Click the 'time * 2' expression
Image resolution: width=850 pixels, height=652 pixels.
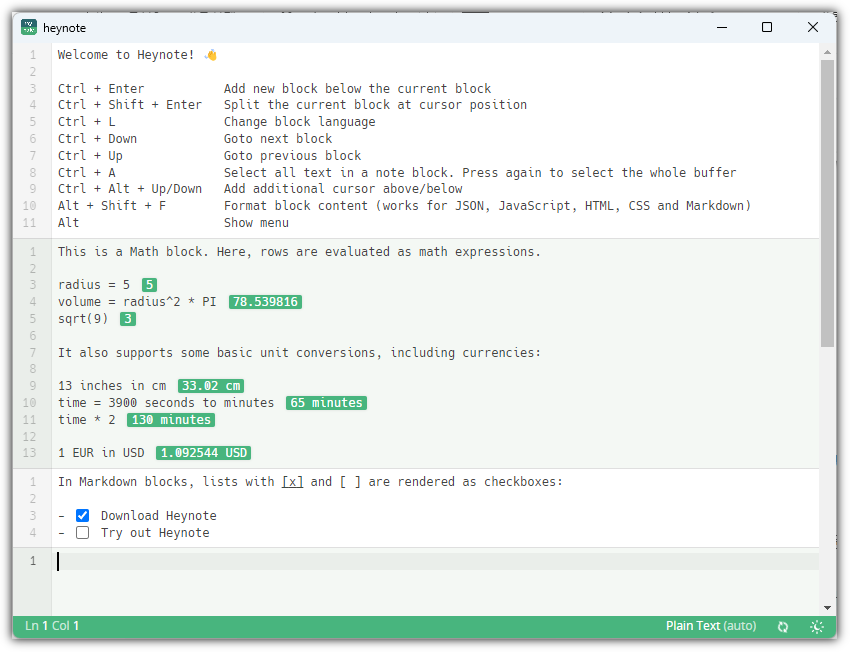[x=86, y=420]
